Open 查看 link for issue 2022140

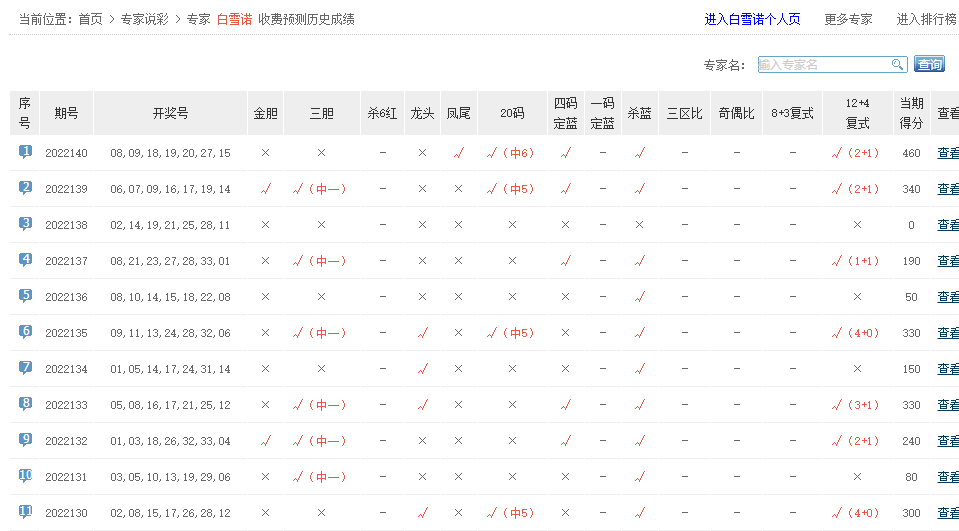click(x=947, y=153)
